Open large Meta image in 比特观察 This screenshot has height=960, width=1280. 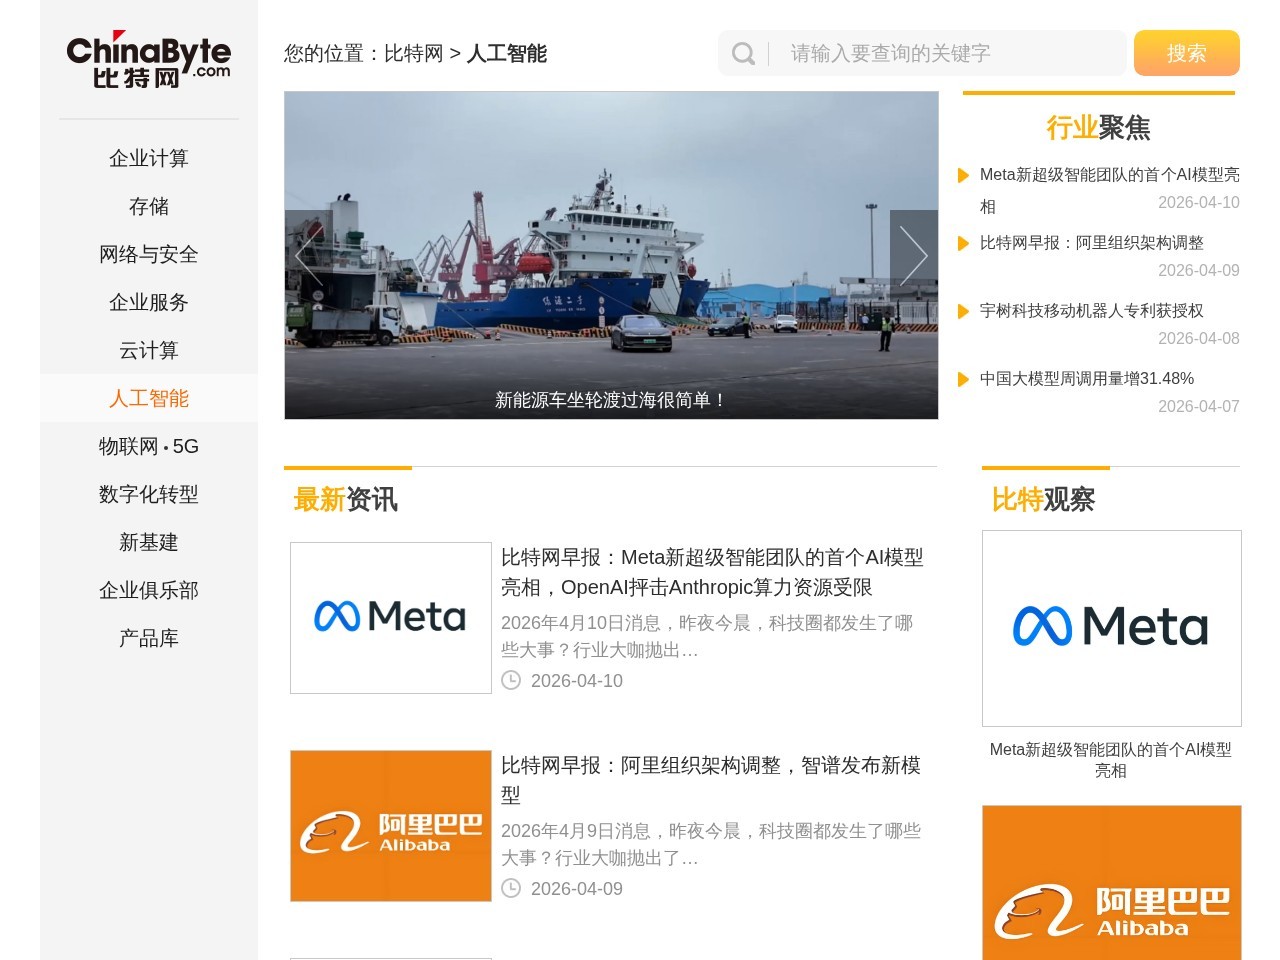click(1111, 628)
